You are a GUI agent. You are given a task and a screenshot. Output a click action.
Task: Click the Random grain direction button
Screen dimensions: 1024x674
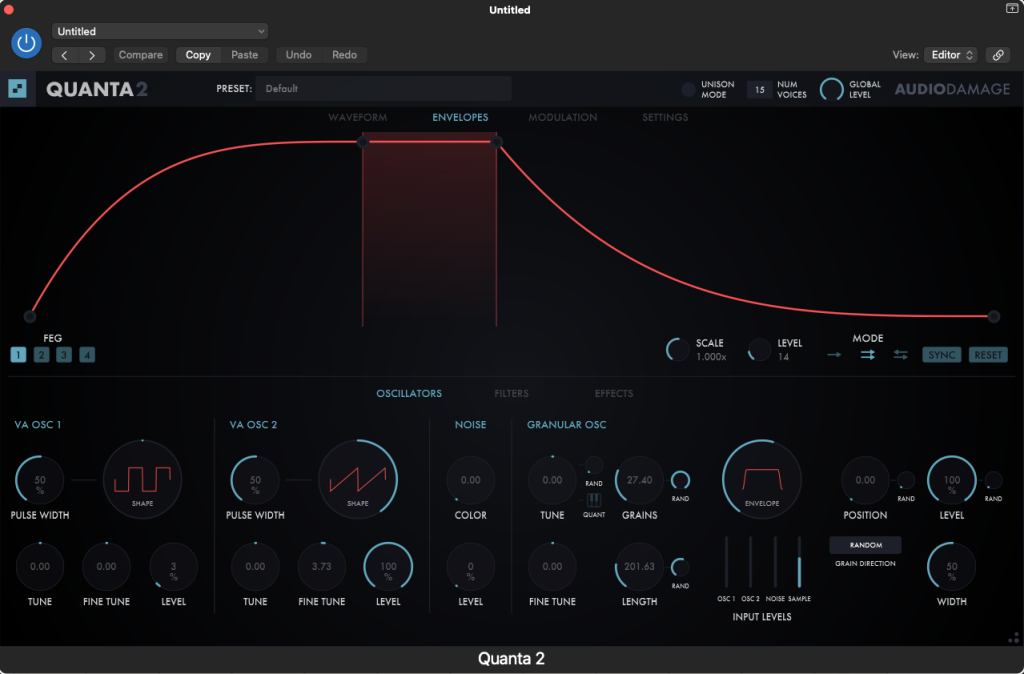tap(865, 546)
